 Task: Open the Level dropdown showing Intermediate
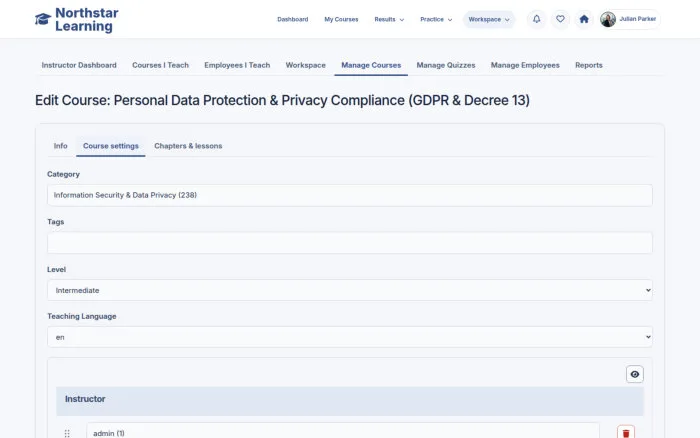[350, 290]
